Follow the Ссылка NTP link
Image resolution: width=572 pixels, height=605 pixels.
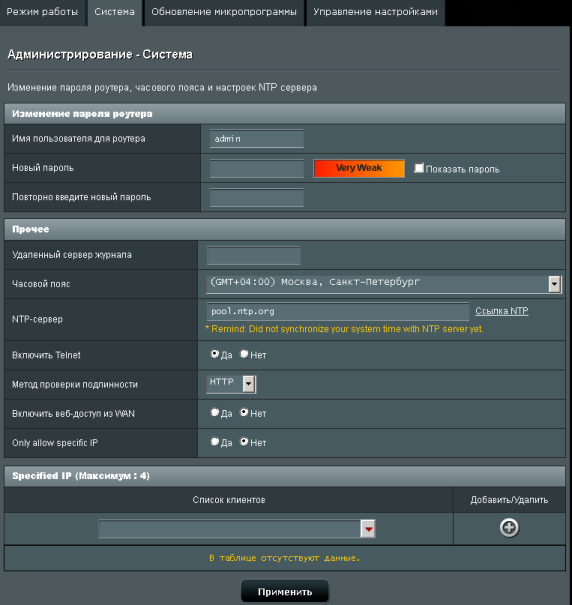[x=501, y=311]
